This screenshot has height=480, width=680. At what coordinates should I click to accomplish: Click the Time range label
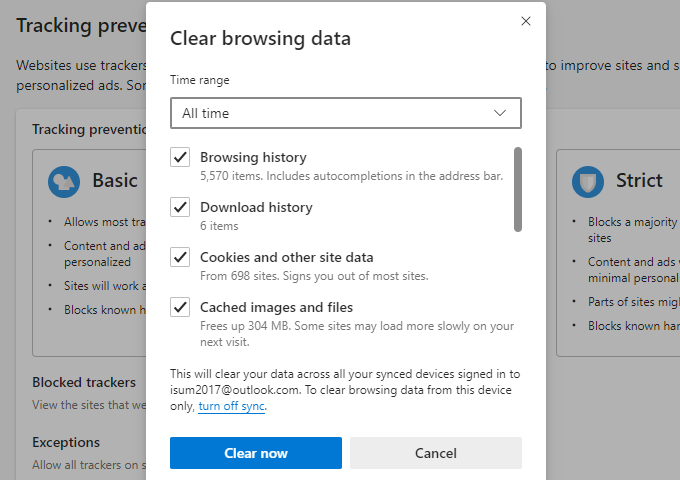(x=199, y=80)
